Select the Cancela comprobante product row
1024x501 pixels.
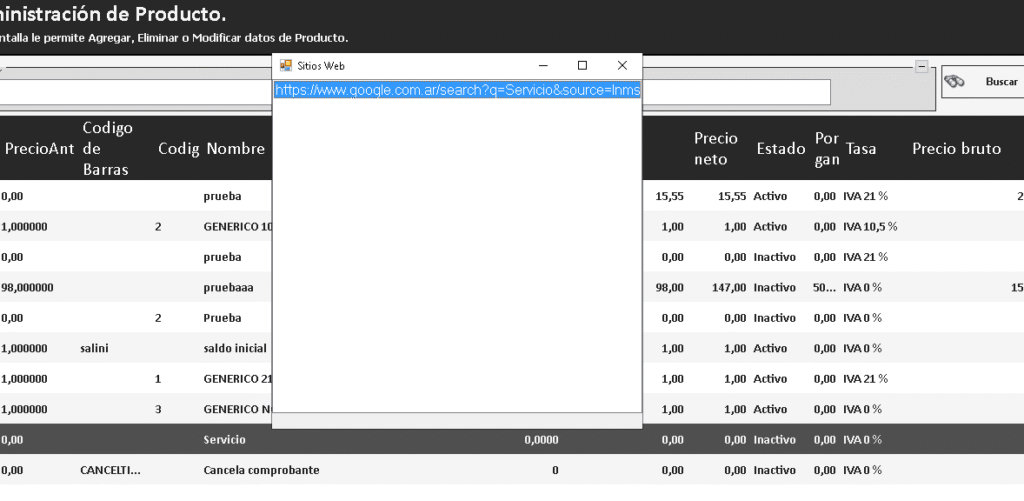point(261,470)
